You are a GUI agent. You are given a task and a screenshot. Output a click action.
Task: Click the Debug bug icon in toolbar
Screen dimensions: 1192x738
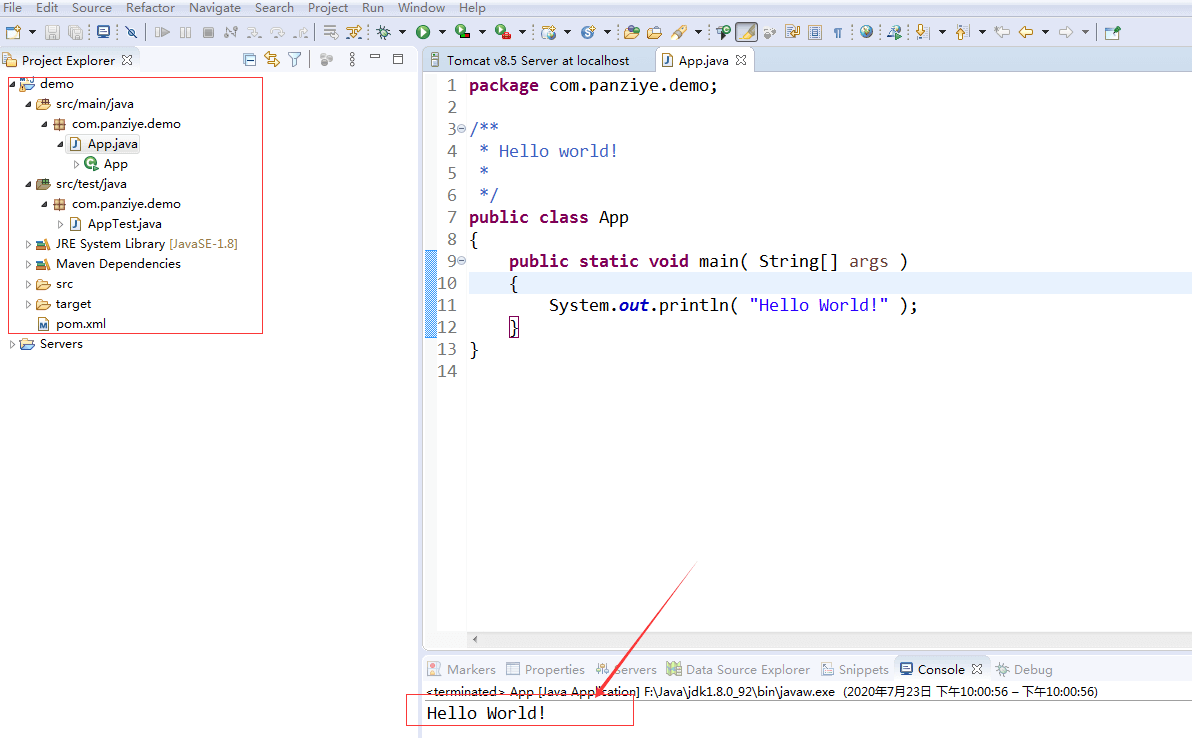tap(383, 32)
